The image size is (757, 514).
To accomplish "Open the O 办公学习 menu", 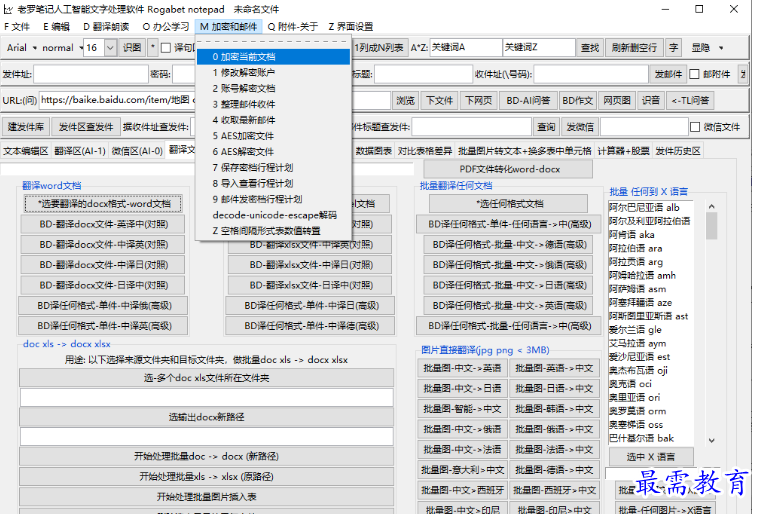I will [166, 27].
